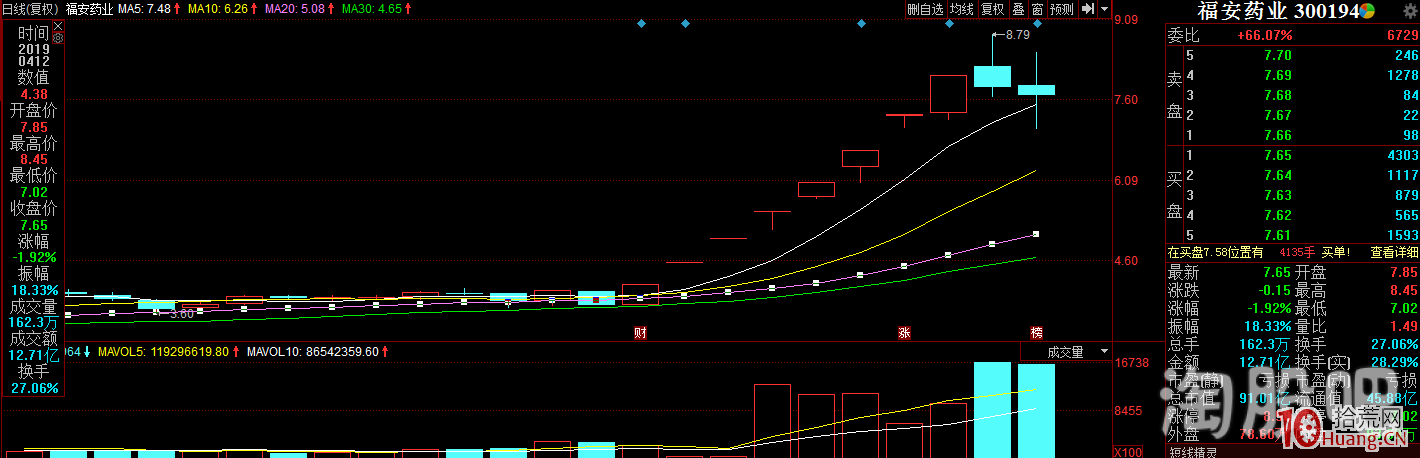Viewport: 1420px width, 458px height.
Task: Click the cyan candle with 8.79 high
Action: pos(992,76)
